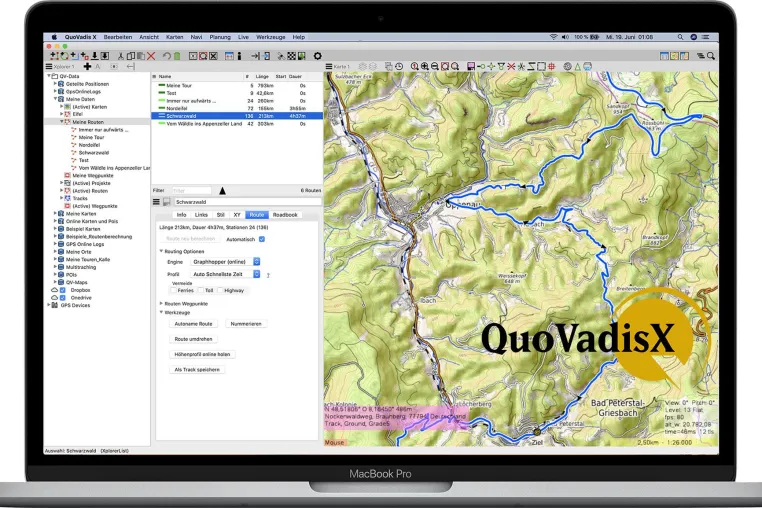Image resolution: width=762 pixels, height=508 pixels.
Task: Click the undo arrow icon
Action: (167, 56)
